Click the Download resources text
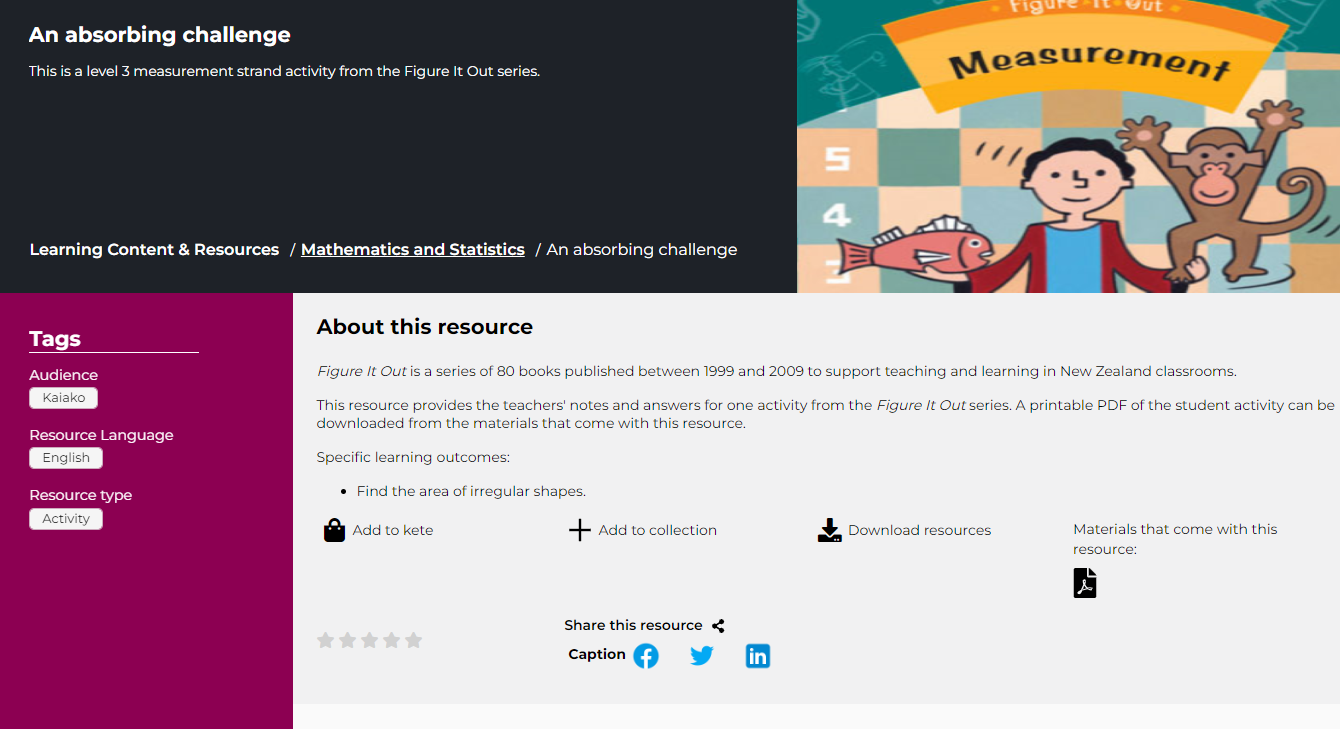The width and height of the screenshot is (1340, 729). point(919,530)
